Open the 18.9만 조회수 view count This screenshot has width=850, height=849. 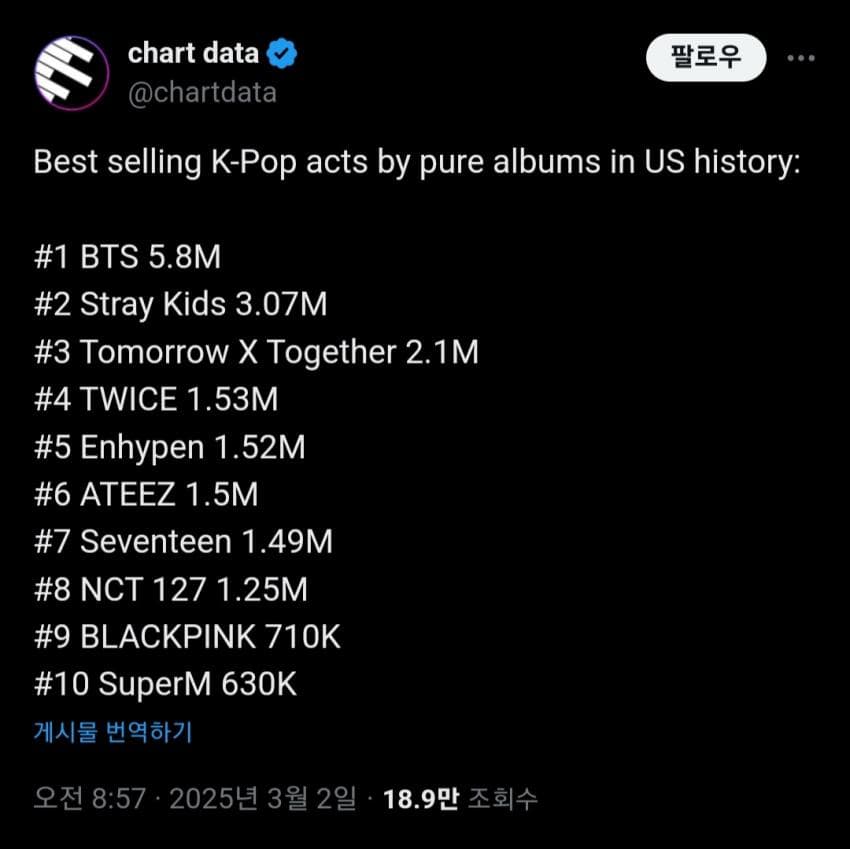pos(460,799)
